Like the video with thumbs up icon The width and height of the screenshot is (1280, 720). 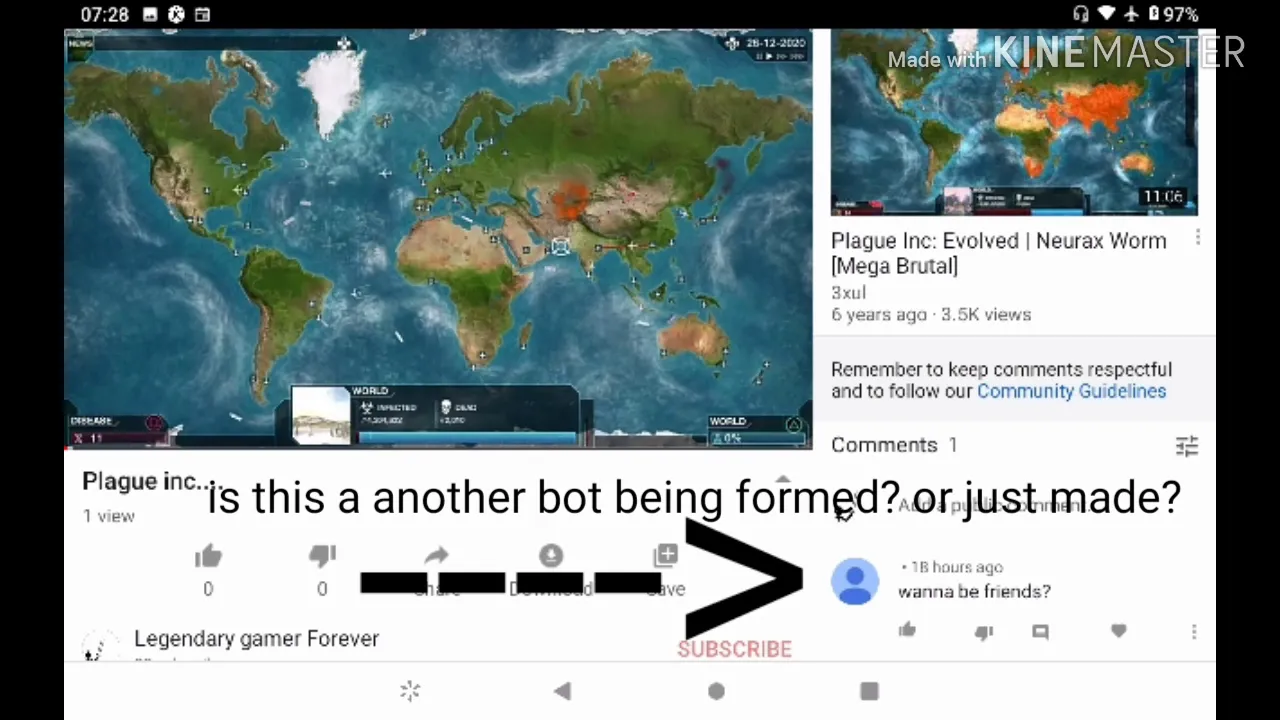pos(208,557)
